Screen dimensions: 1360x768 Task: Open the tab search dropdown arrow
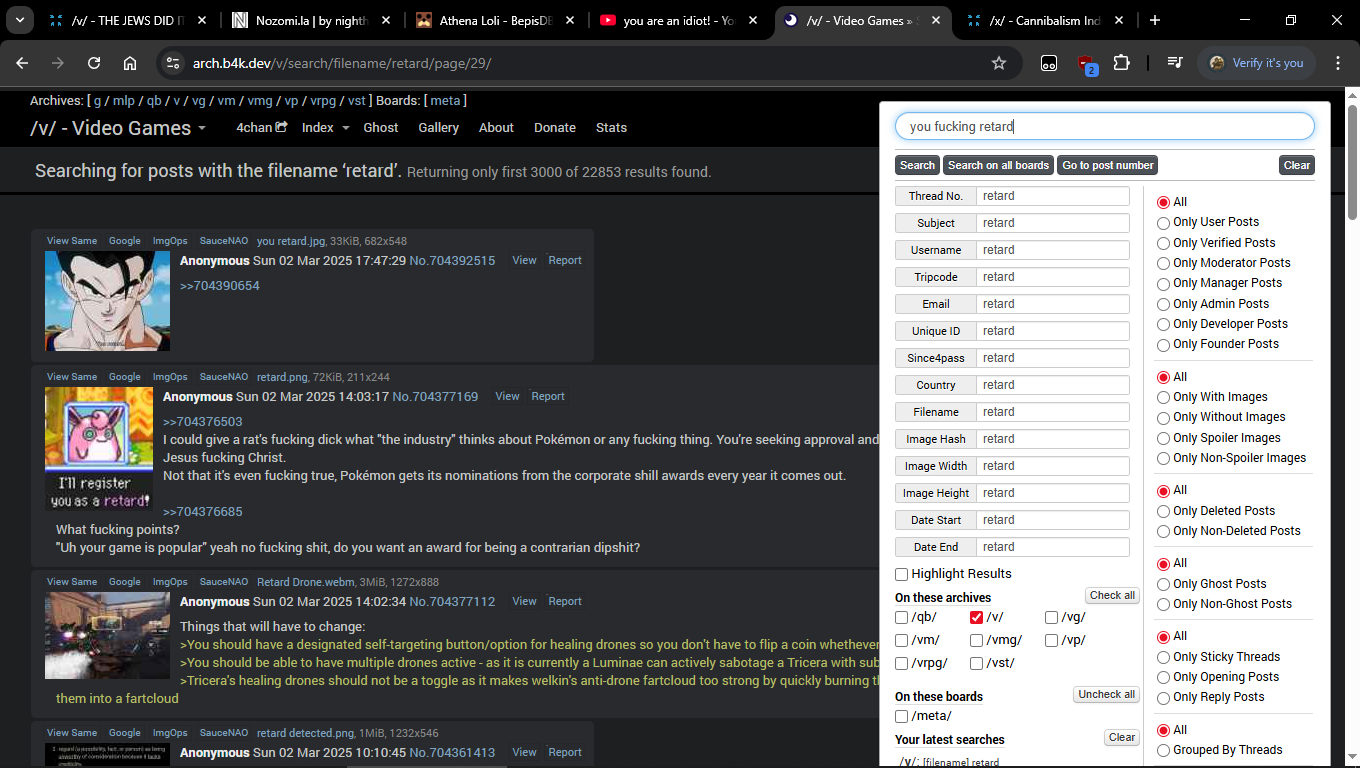[20, 20]
